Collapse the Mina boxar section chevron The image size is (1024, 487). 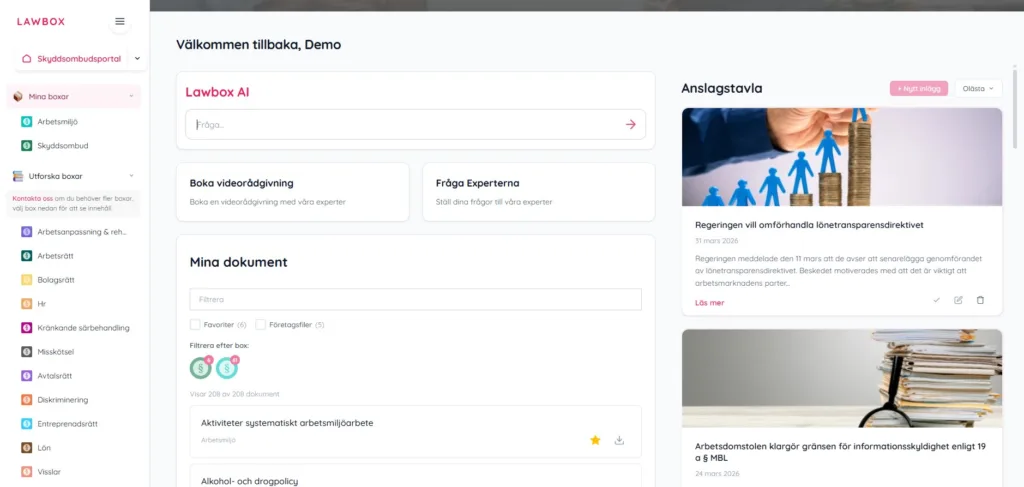tap(131, 97)
